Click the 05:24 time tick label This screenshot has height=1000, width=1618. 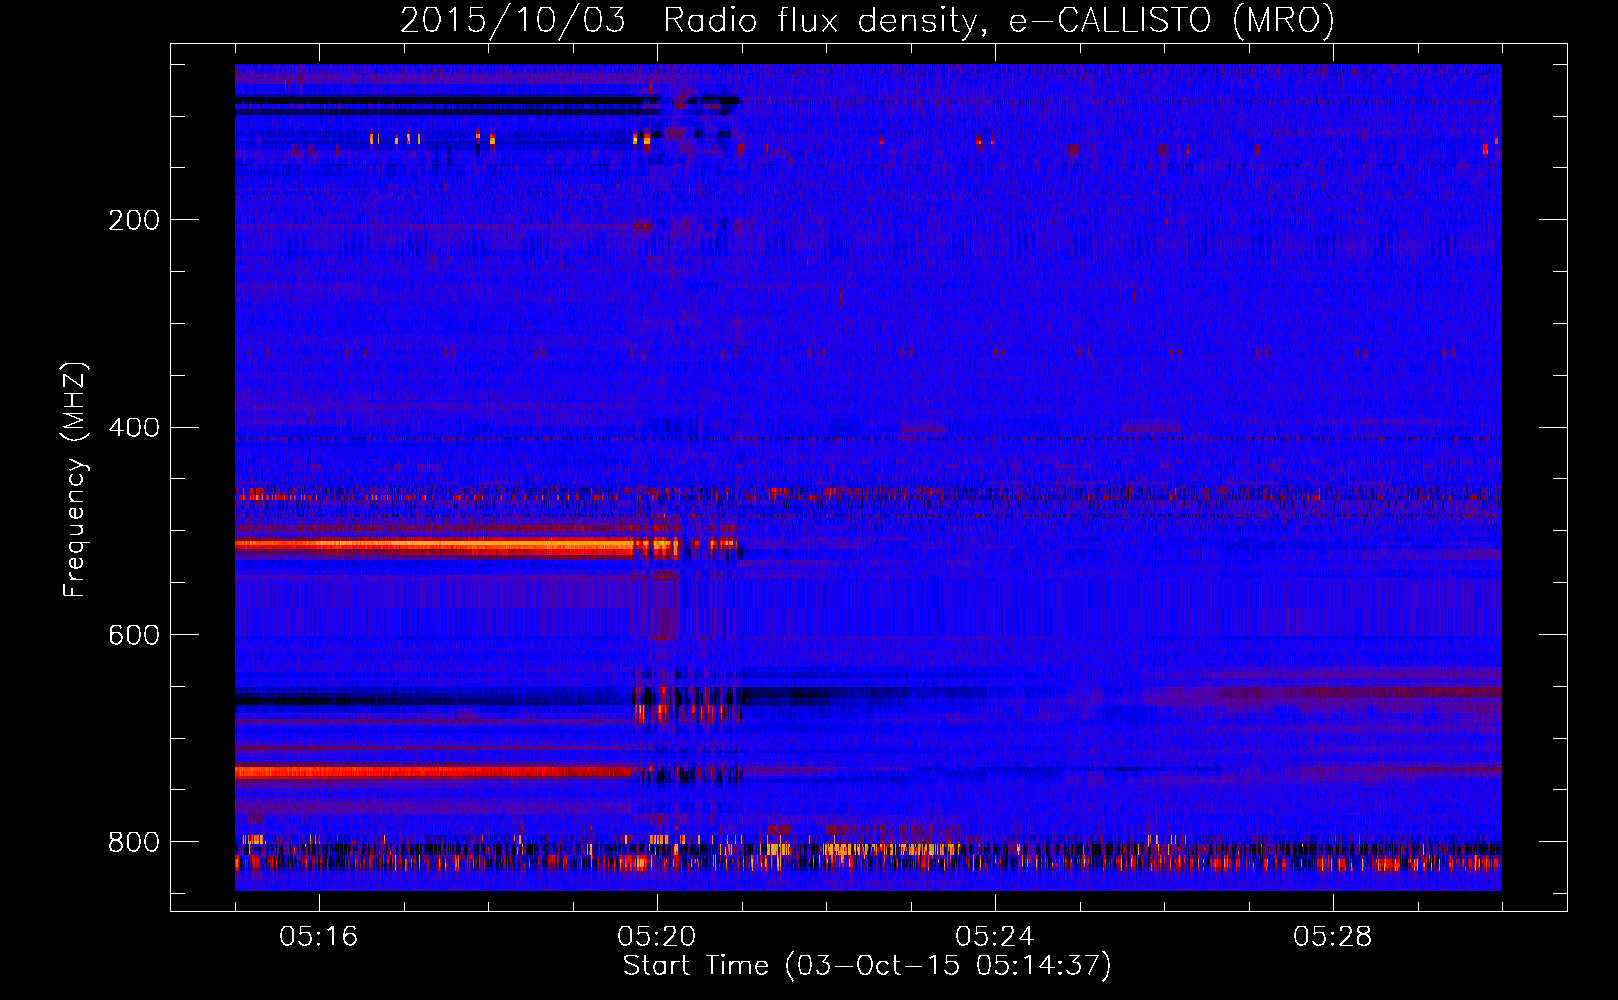pyautogui.click(x=995, y=937)
